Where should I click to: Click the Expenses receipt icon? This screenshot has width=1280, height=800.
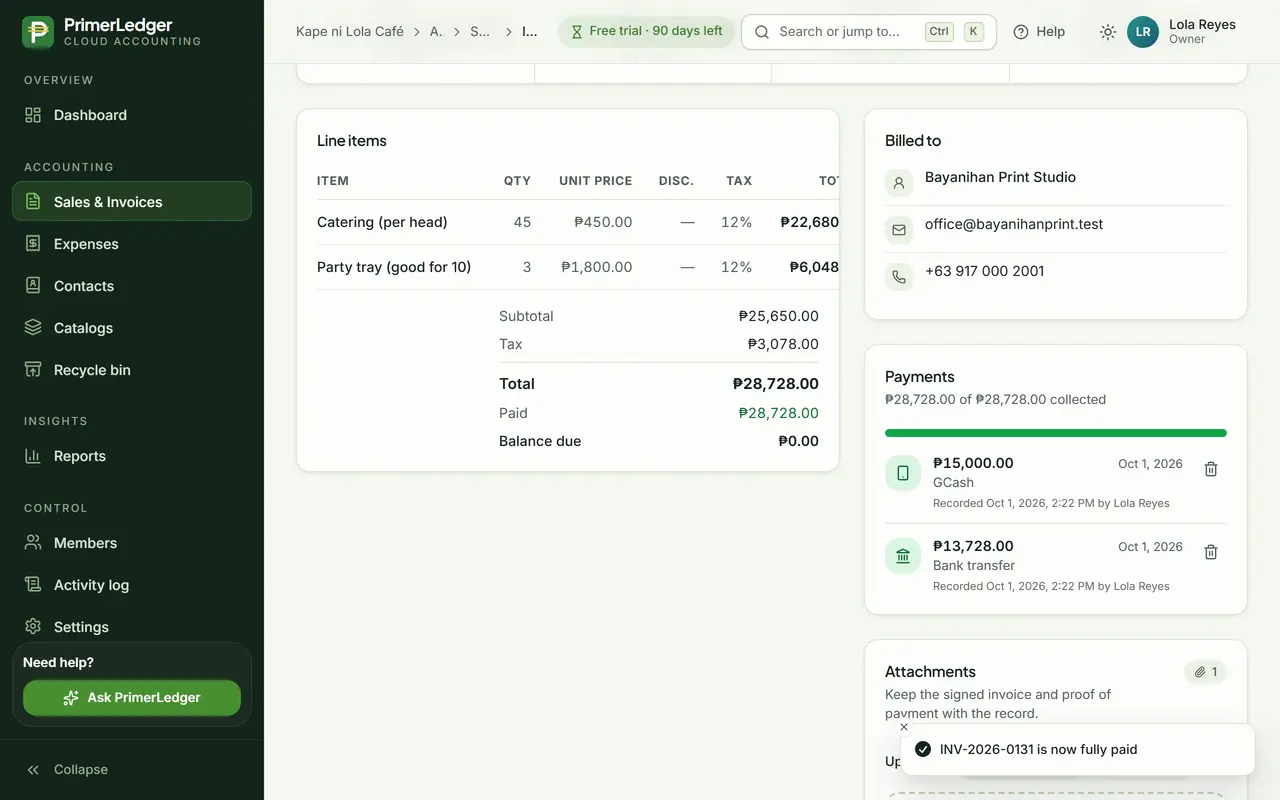tap(33, 243)
